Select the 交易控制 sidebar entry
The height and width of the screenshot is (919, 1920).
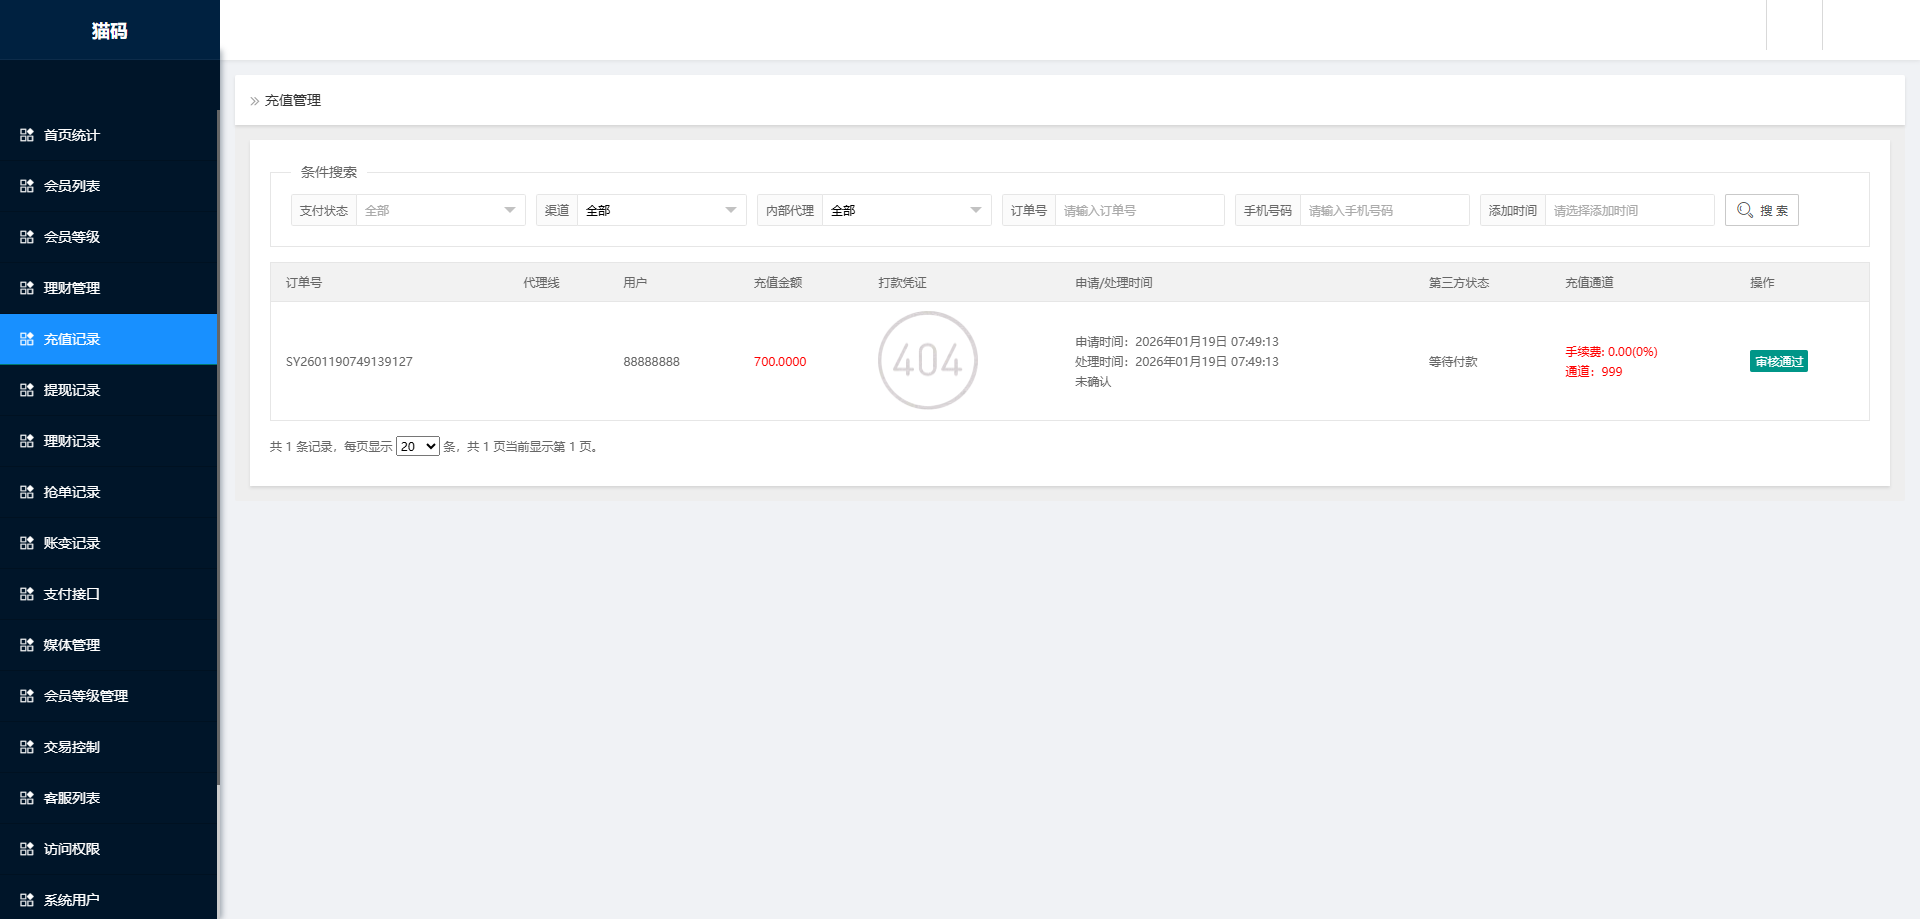70,747
